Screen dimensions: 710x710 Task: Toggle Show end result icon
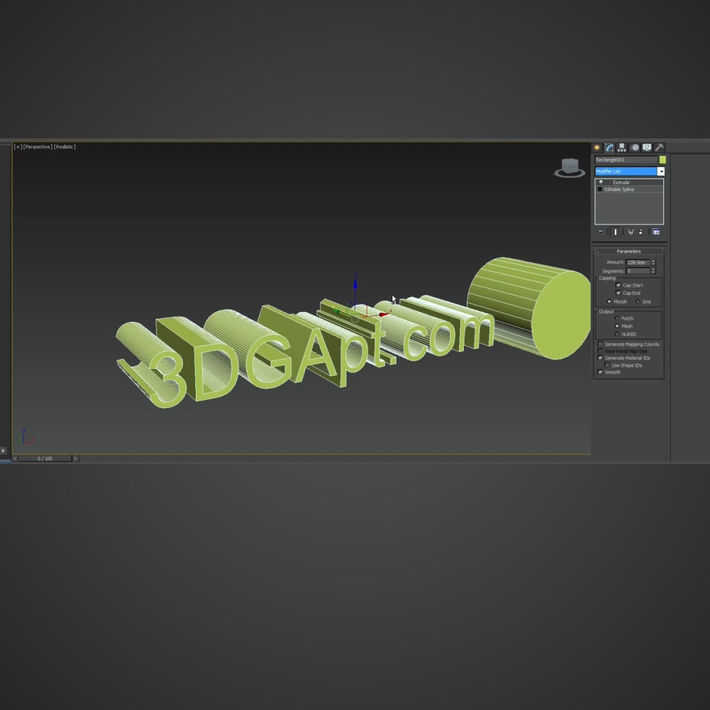615,232
